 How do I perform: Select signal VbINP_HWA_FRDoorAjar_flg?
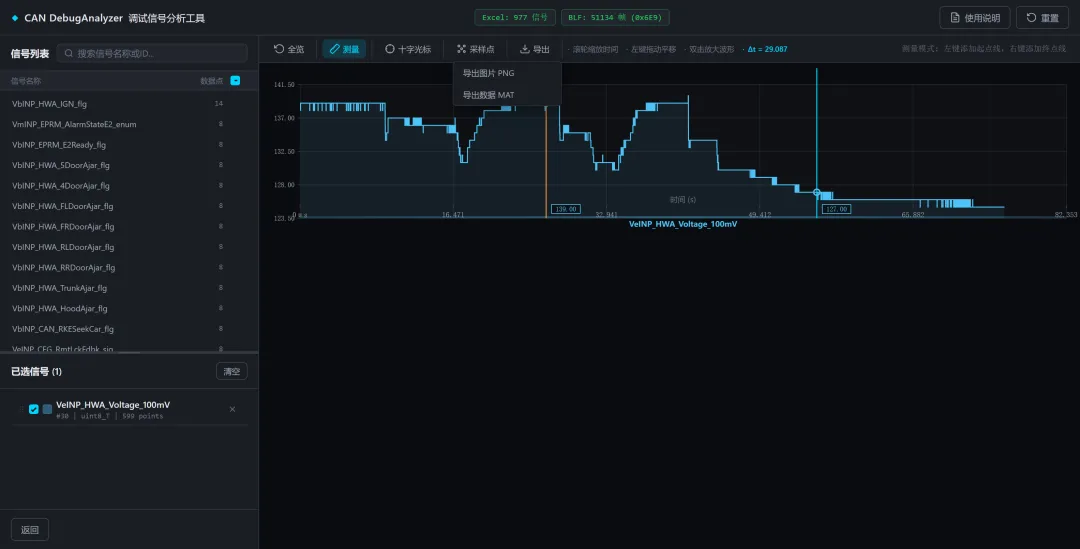(x=129, y=227)
